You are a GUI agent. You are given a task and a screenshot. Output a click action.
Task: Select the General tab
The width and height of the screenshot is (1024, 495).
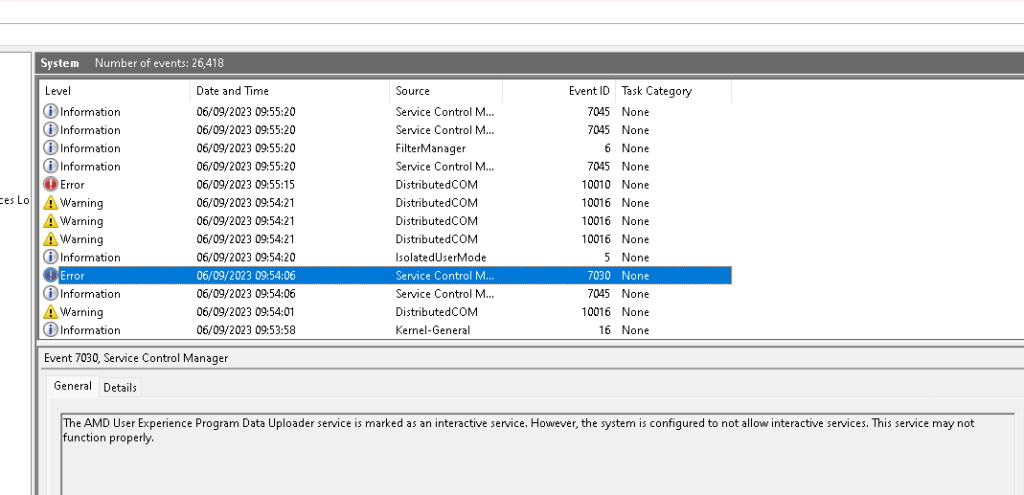point(72,386)
